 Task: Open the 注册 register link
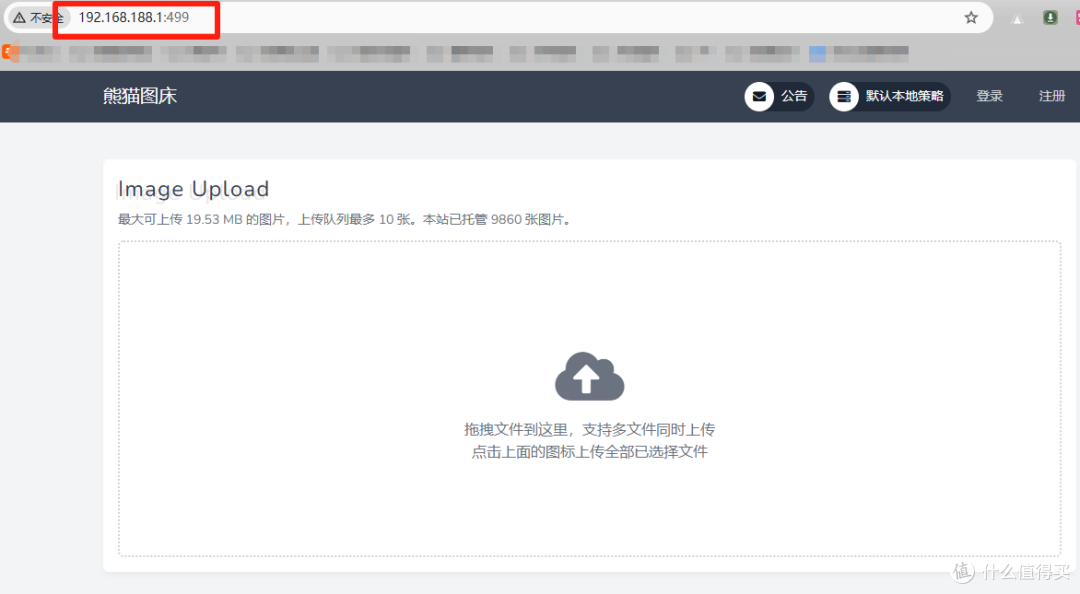point(1052,96)
